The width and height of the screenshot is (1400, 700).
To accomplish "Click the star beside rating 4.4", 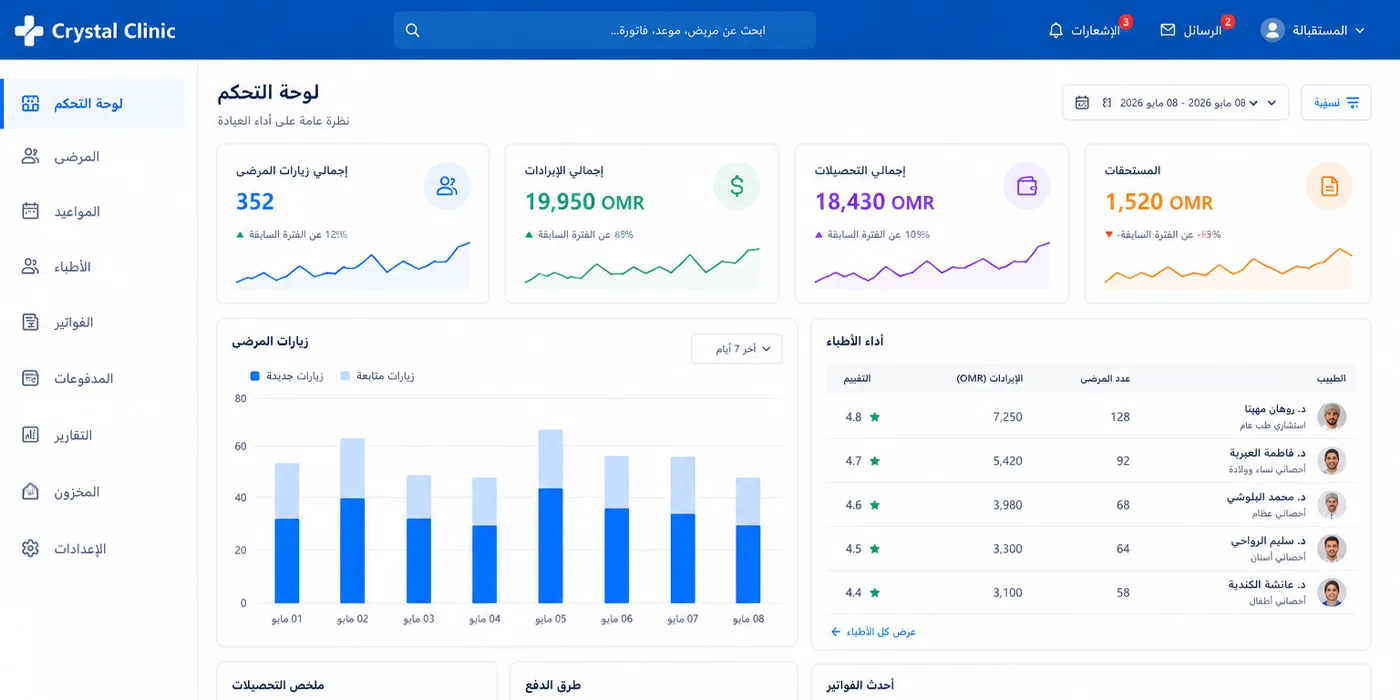I will click(874, 593).
